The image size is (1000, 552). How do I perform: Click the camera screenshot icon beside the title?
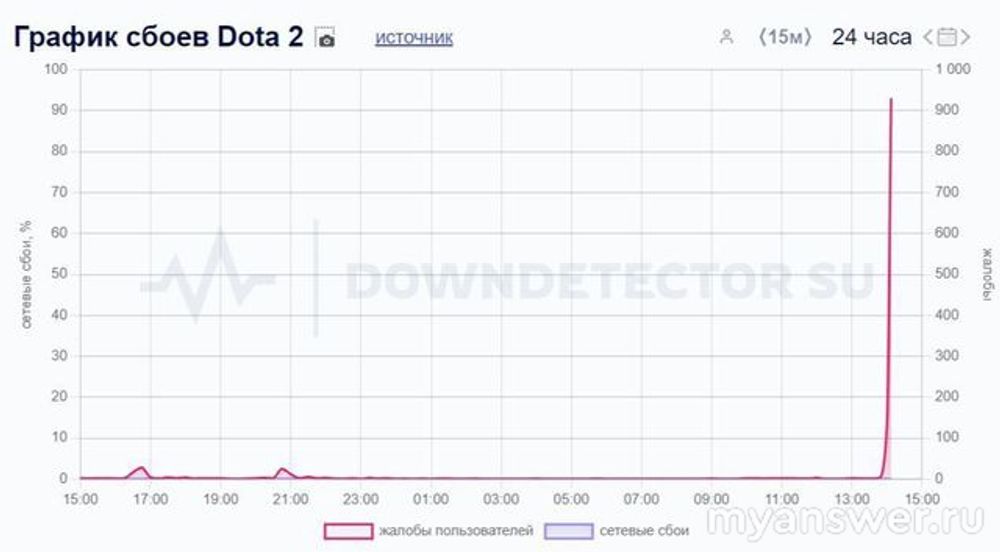coord(326,39)
